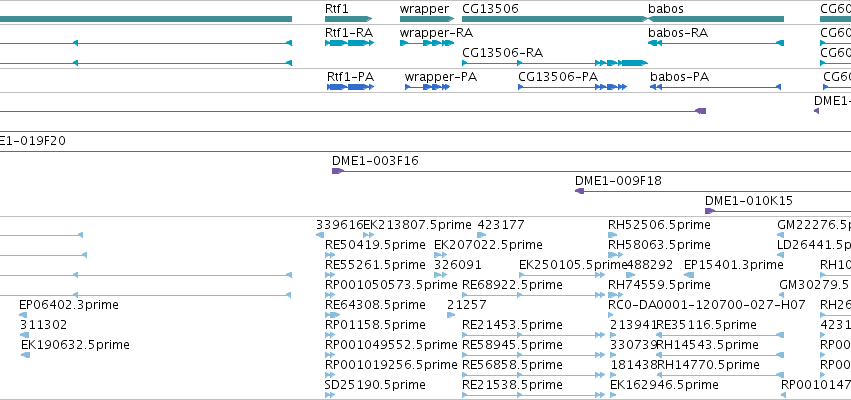
Task: Click EST RE50419.5prime
Action: point(375,245)
